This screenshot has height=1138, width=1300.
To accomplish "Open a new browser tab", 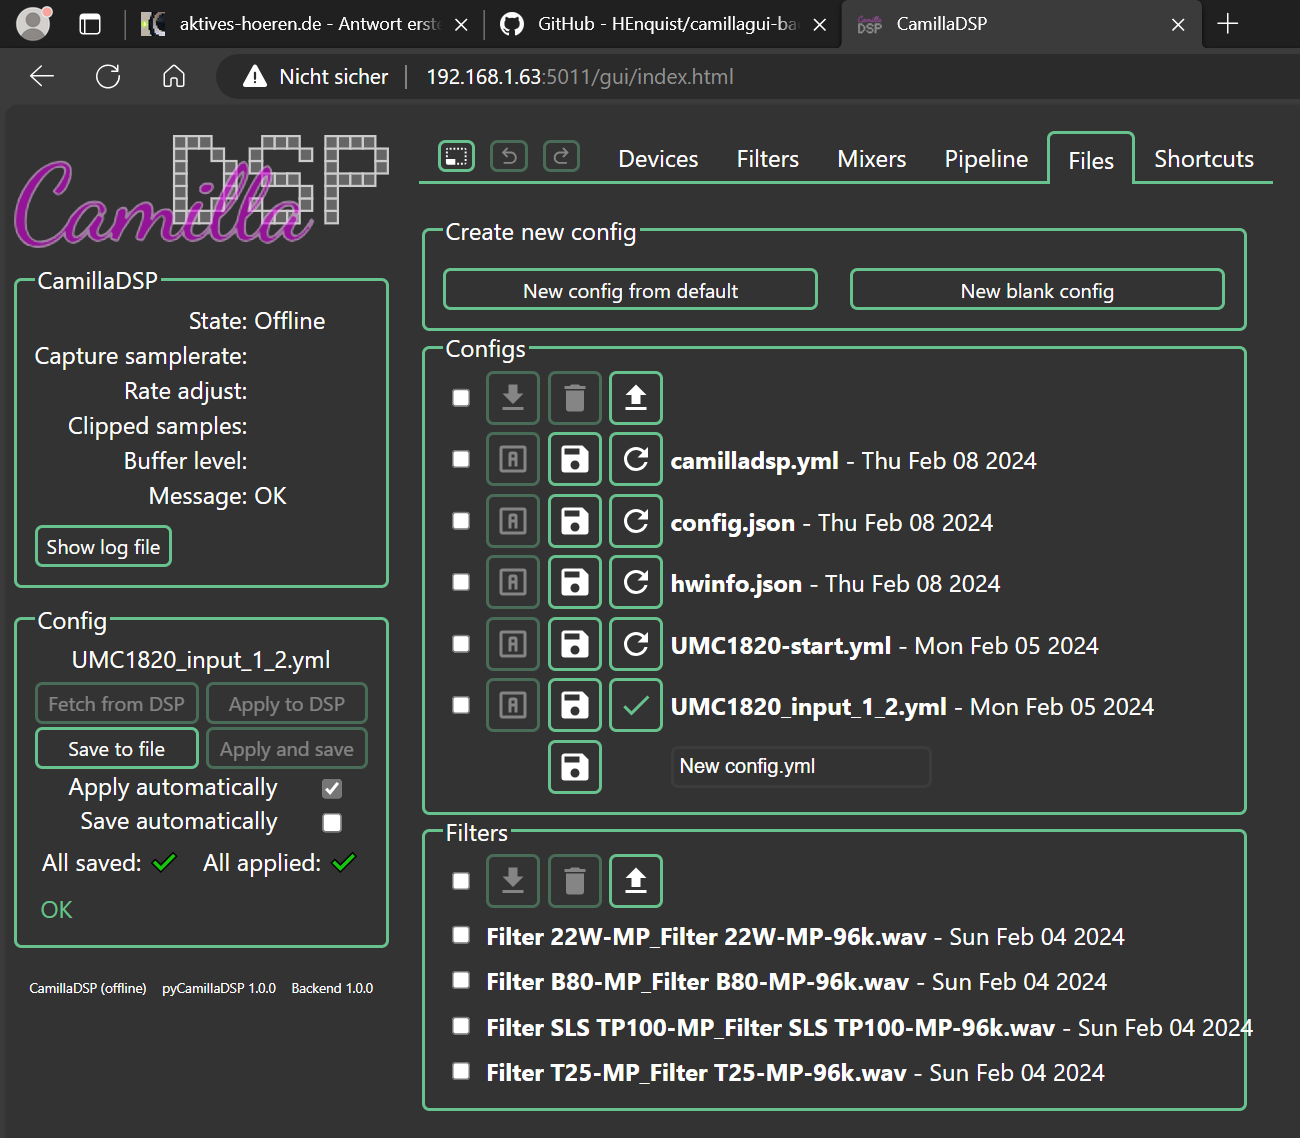I will pyautogui.click(x=1228, y=24).
